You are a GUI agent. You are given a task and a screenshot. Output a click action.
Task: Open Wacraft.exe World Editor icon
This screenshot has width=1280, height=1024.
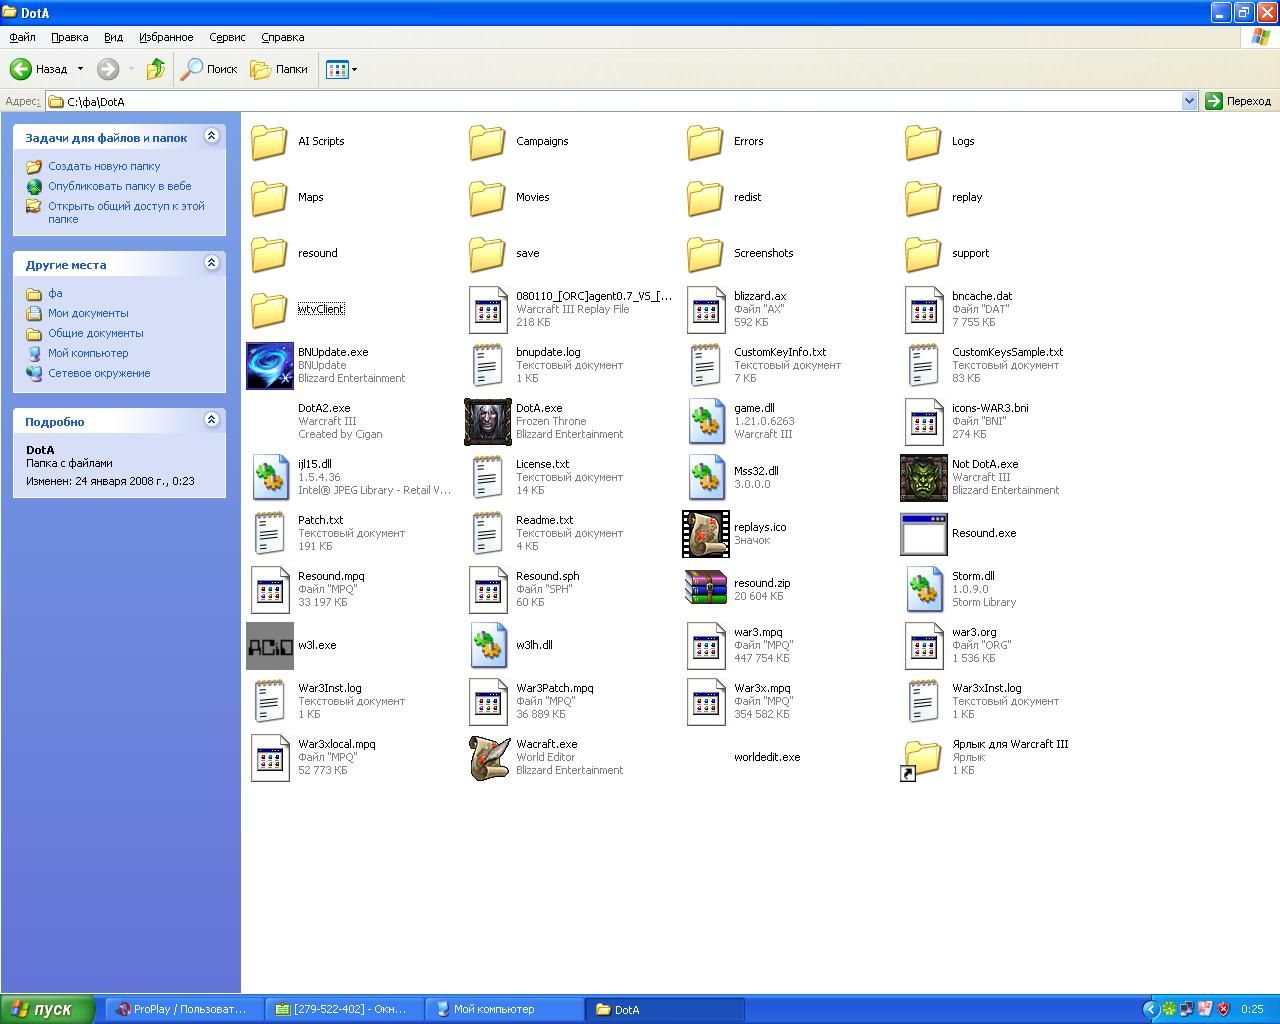click(488, 757)
